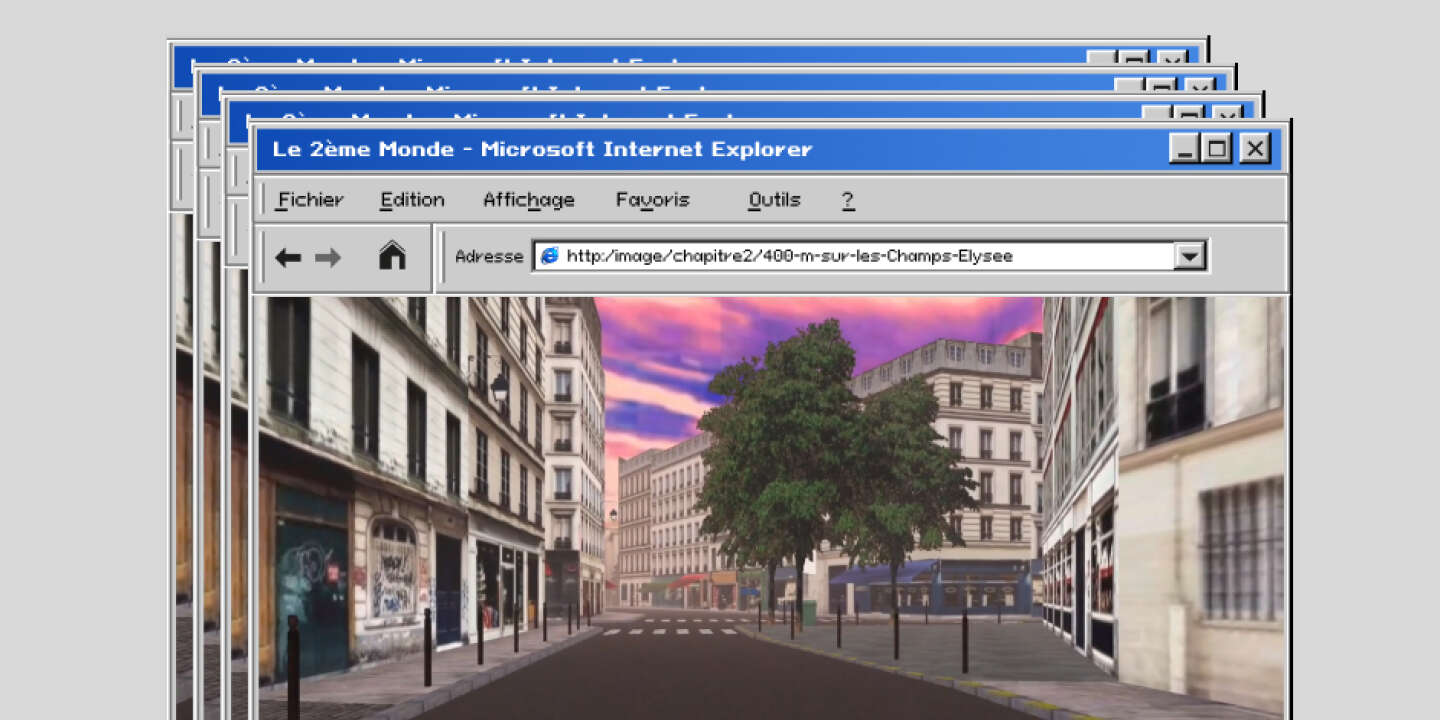Click the Paris street image in the page
Image resolution: width=1440 pixels, height=720 pixels.
(x=770, y=508)
